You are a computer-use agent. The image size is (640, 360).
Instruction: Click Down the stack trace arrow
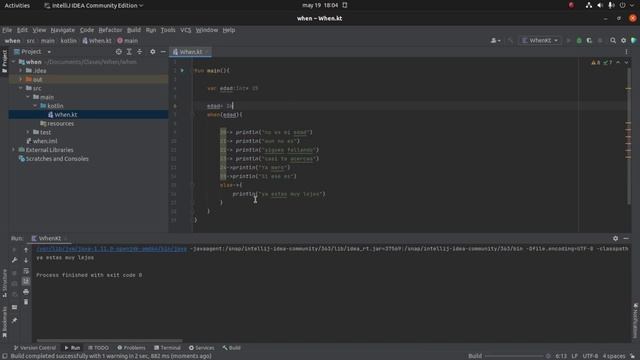click(26, 260)
